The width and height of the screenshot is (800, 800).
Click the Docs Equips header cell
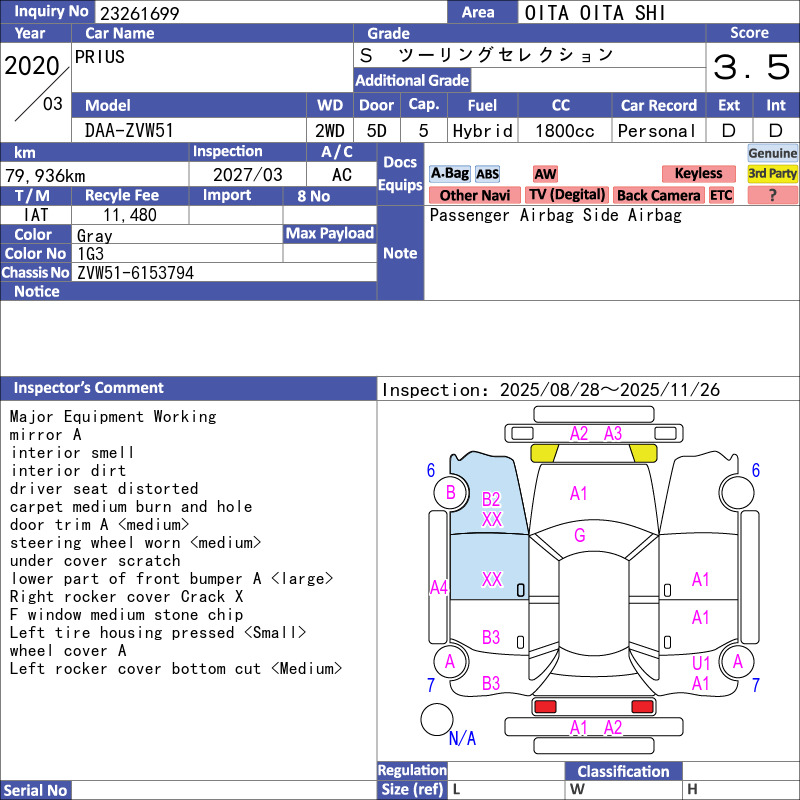(x=400, y=174)
